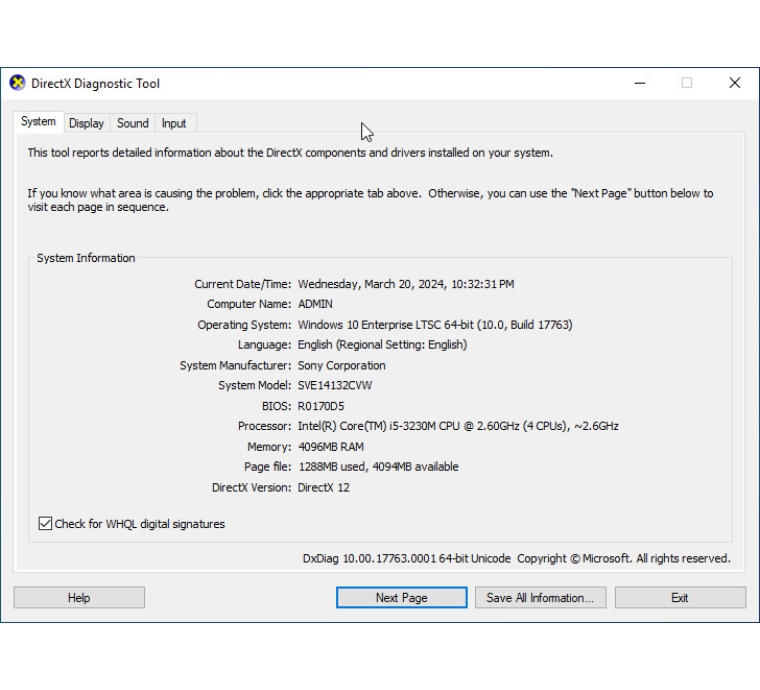Select the Computer Name value ADMIN

(x=315, y=304)
